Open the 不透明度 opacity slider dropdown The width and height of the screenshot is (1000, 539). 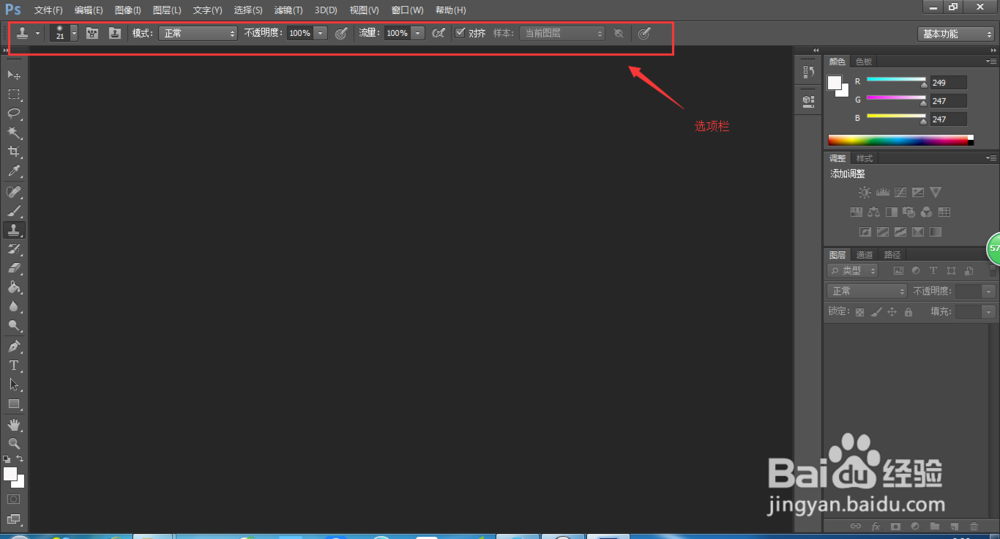tap(320, 33)
